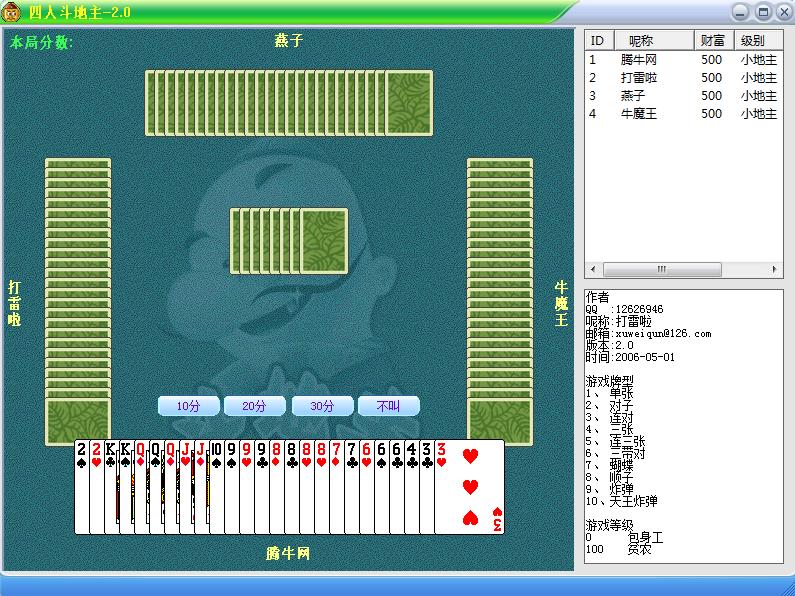Click the 级别 column header
This screenshot has height=596, width=795.
click(753, 41)
